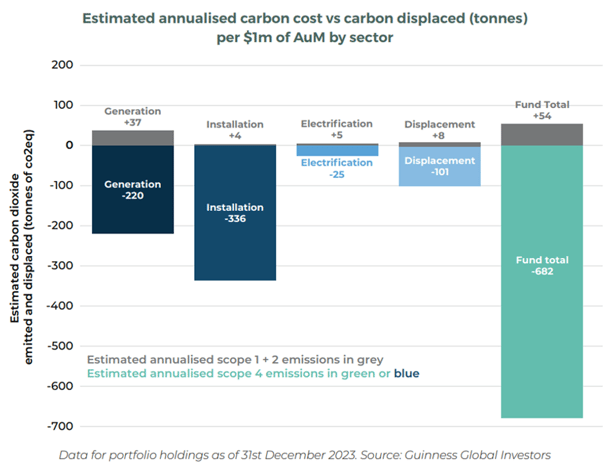
Task: Select the -700 tick on y-axis
Action: coord(61,426)
